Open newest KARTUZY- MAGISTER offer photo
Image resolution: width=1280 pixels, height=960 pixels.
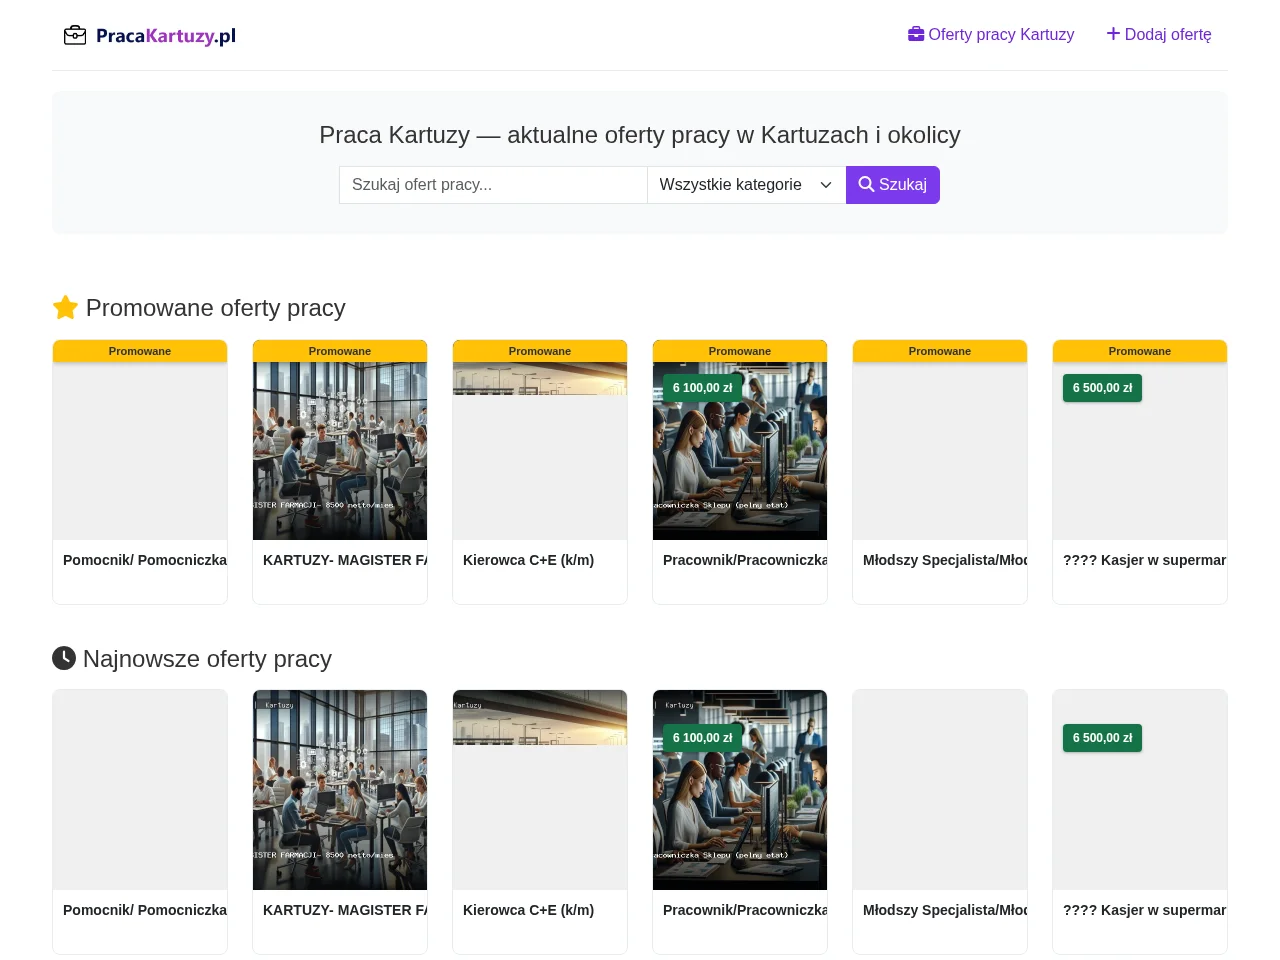pos(340,790)
